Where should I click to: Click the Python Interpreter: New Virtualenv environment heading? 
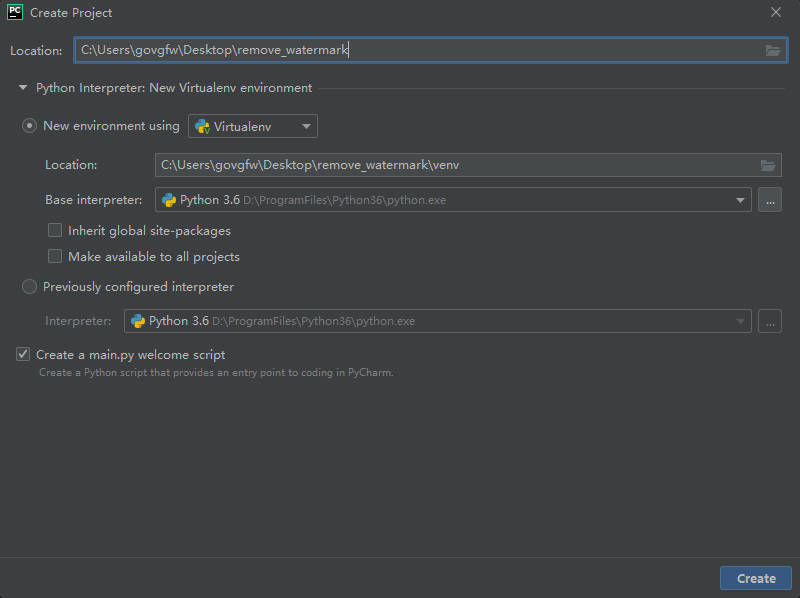tap(173, 88)
